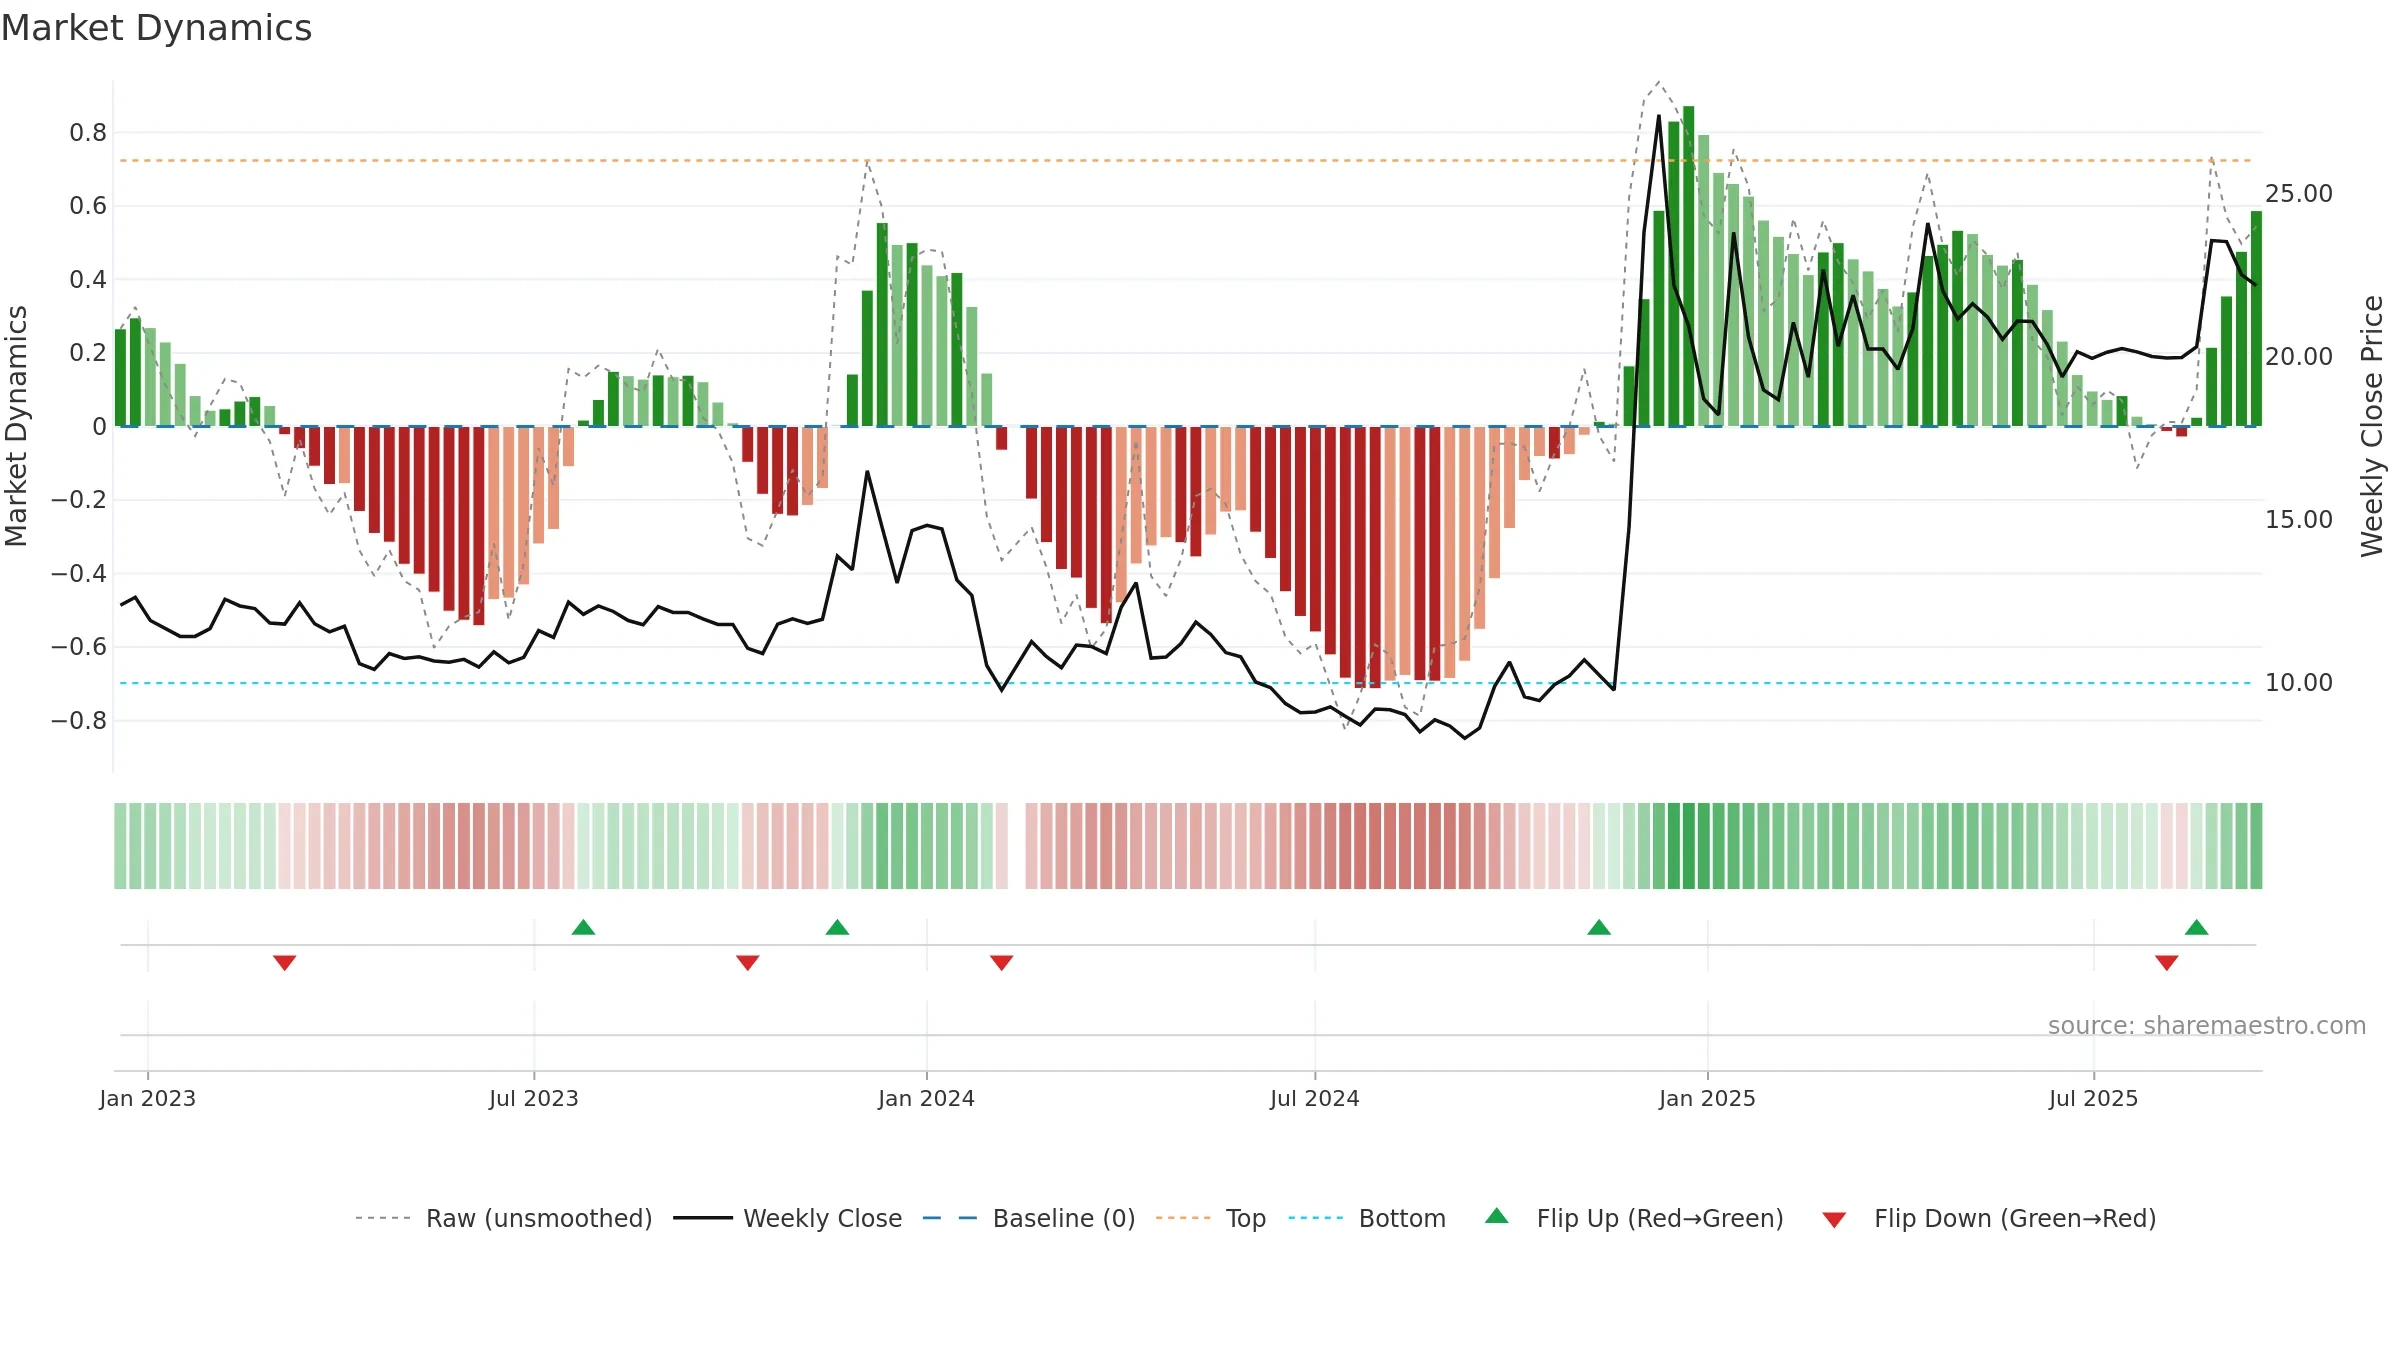Viewport: 2400px width, 1350px height.
Task: Click the 0.4 left axis tick label
Action: [x=88, y=280]
